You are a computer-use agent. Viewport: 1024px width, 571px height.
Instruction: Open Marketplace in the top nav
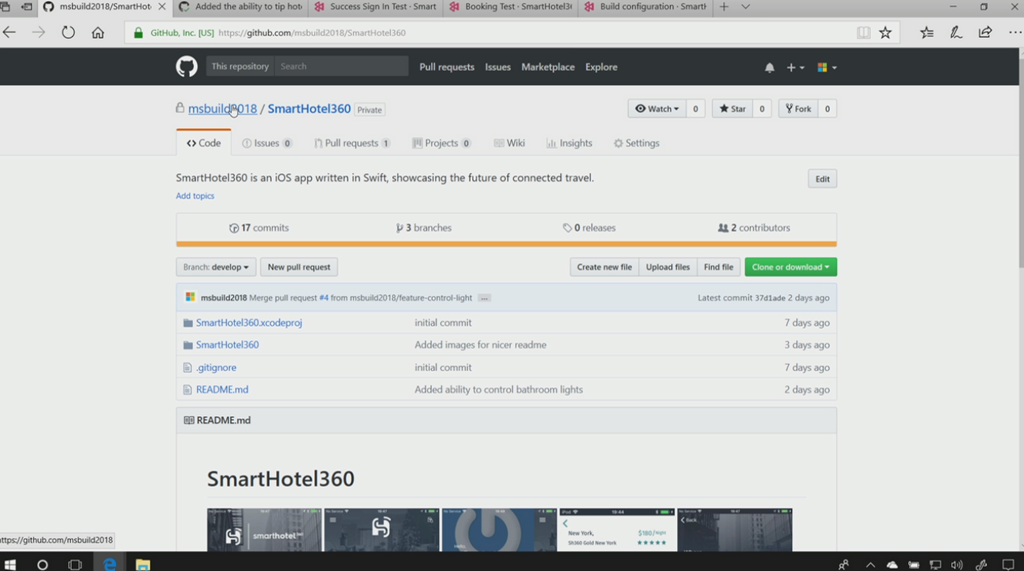(x=548, y=67)
